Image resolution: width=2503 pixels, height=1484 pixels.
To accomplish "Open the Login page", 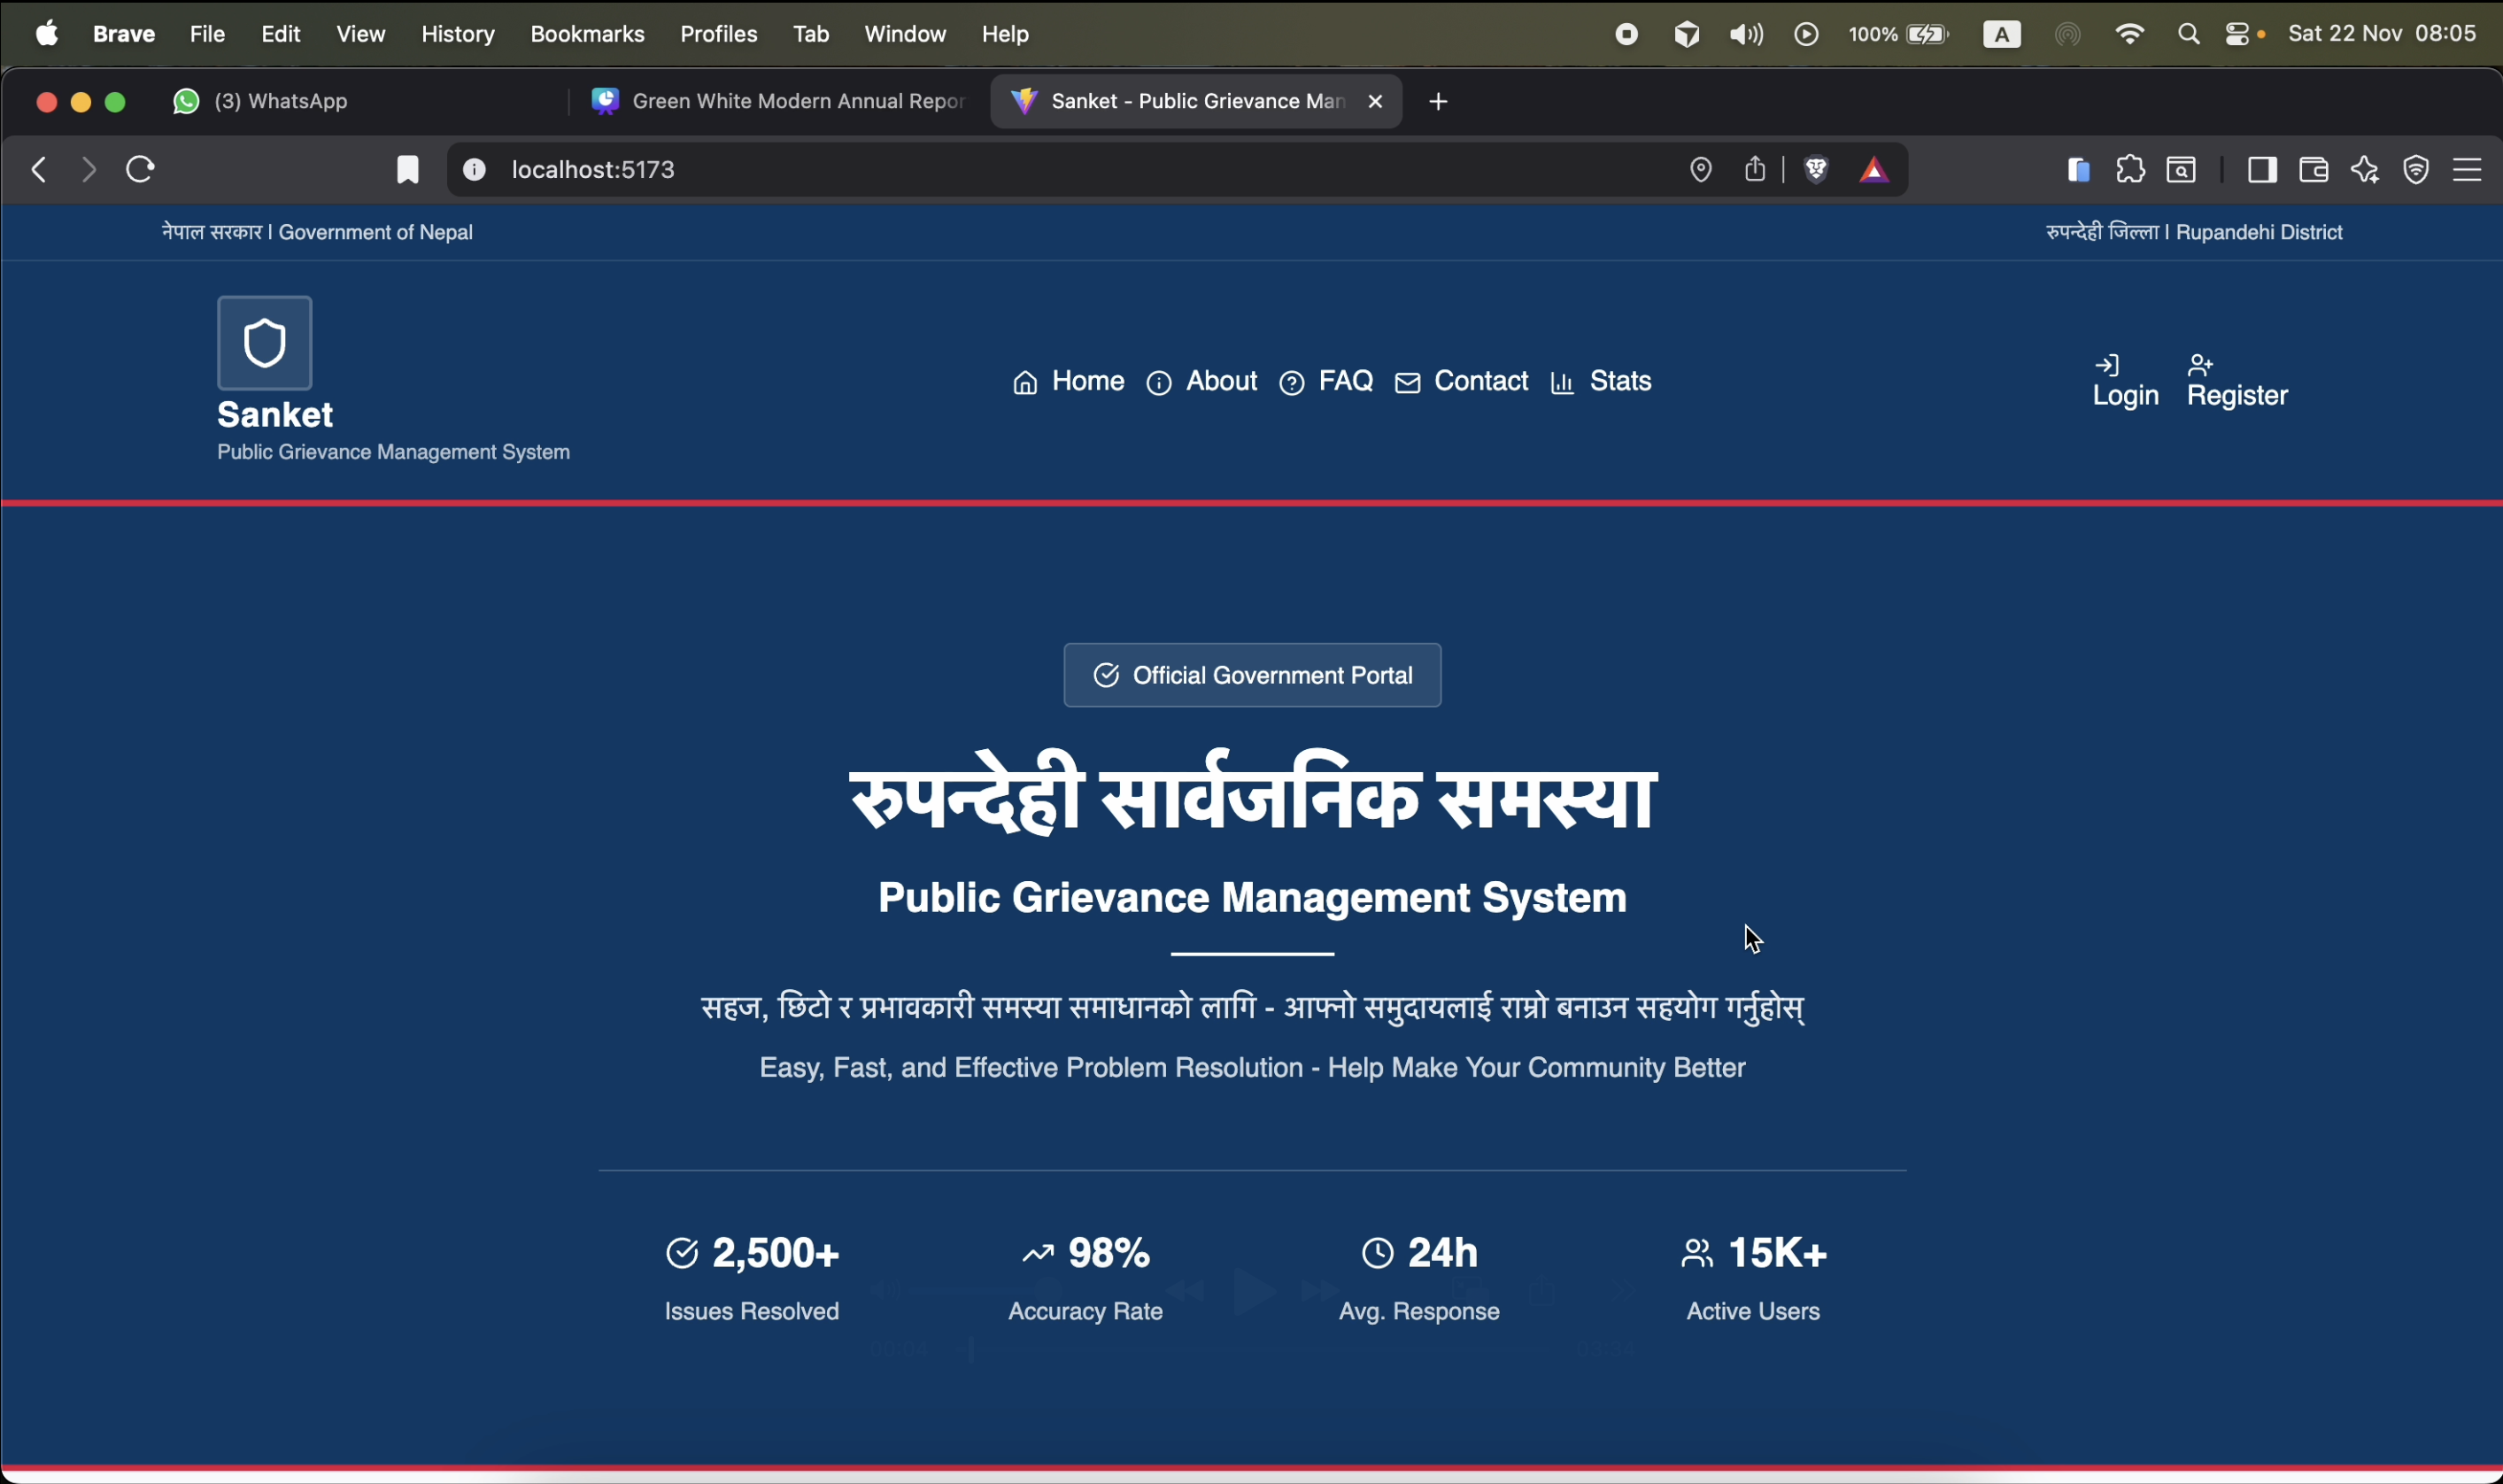I will click(x=2125, y=382).
